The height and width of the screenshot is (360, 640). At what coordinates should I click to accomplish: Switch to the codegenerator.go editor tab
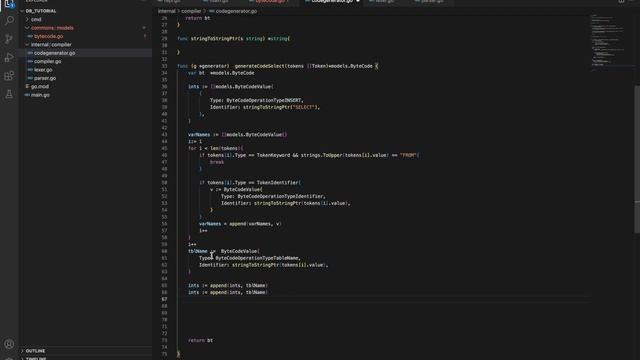tap(331, 2)
